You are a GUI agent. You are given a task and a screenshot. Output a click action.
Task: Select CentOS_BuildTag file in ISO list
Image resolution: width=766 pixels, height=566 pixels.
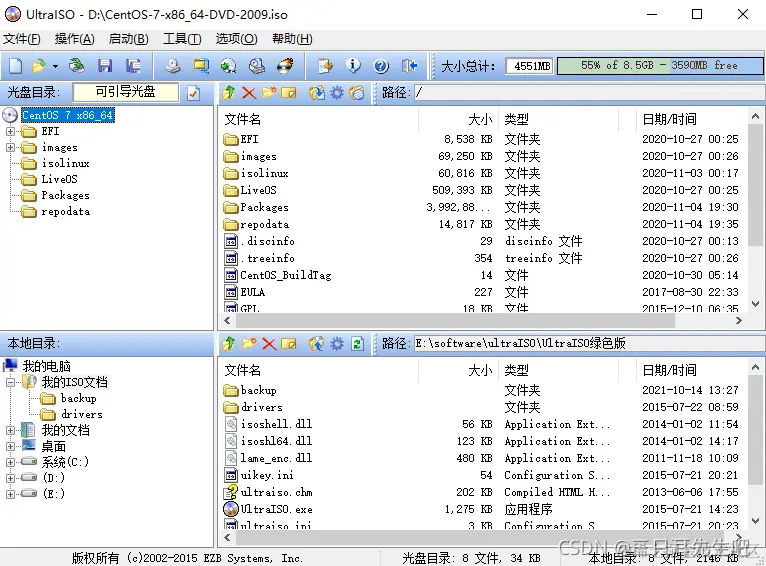[286, 275]
